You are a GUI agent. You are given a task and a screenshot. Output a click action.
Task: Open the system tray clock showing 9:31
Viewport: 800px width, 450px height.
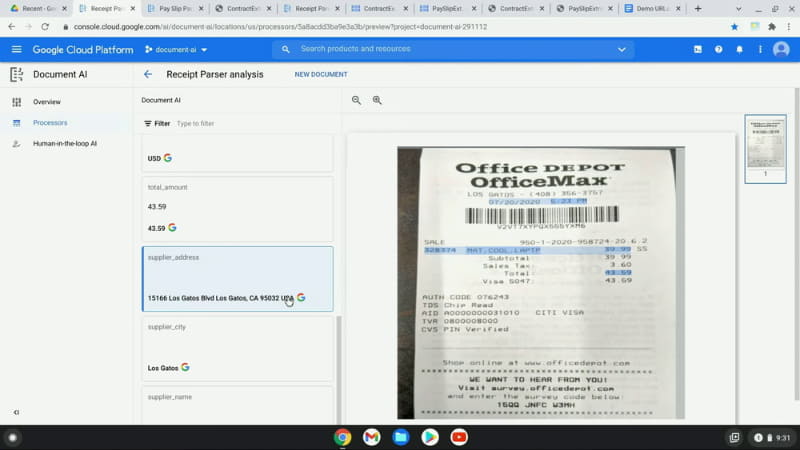pos(772,438)
